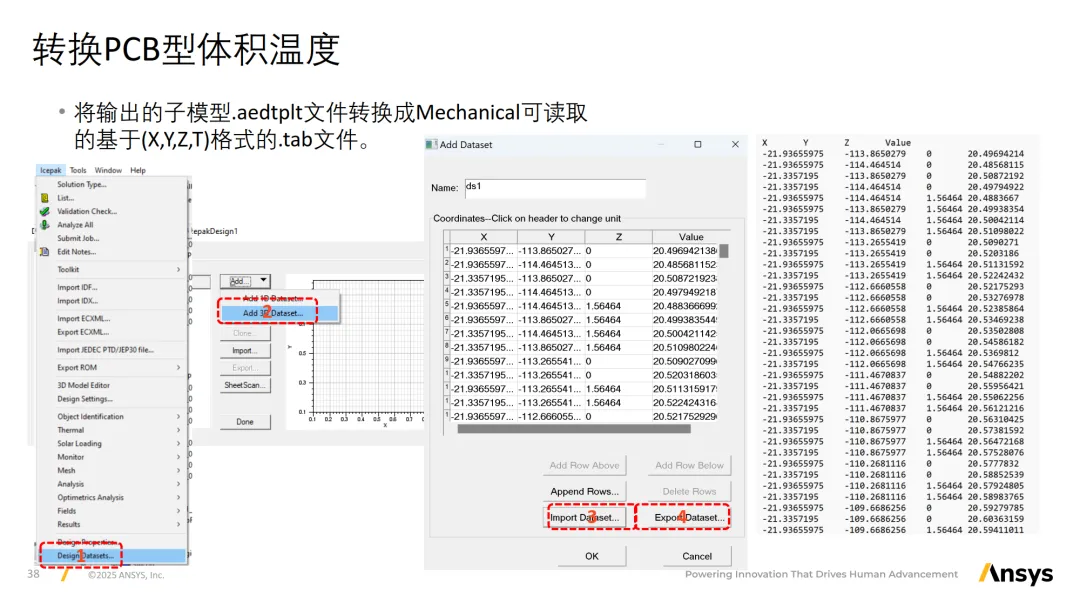Select Import ECXML menu entry
Image resolution: width=1080 pixels, height=608 pixels.
coord(83,319)
